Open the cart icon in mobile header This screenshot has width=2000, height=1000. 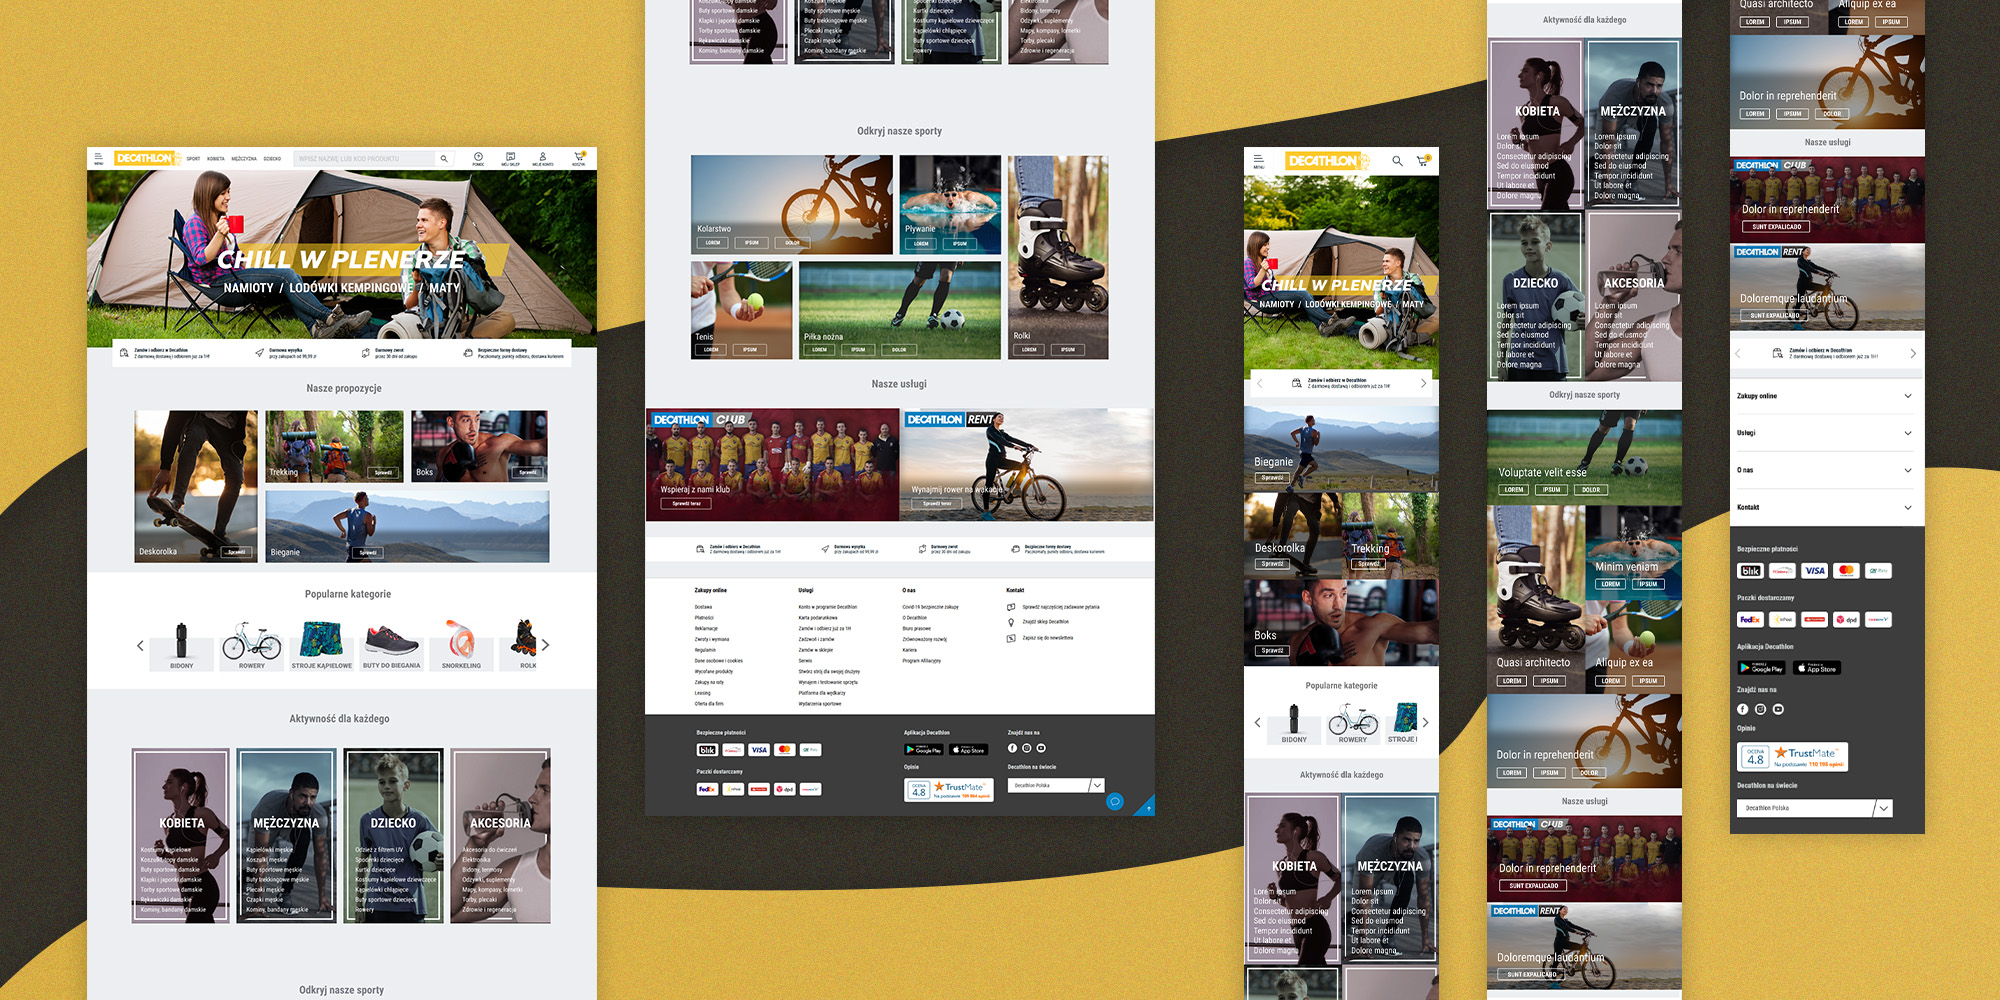click(1423, 161)
